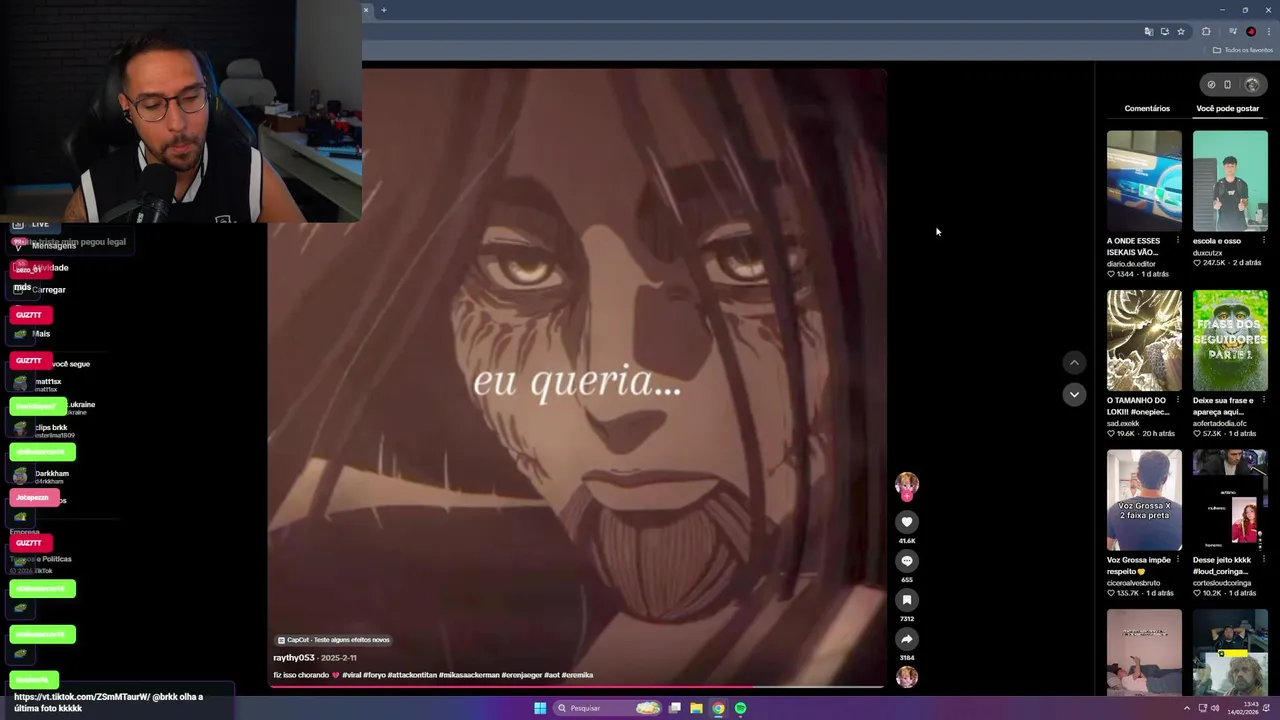Switch to the Comentários tab
This screenshot has height=720, width=1280.
pos(1147,108)
